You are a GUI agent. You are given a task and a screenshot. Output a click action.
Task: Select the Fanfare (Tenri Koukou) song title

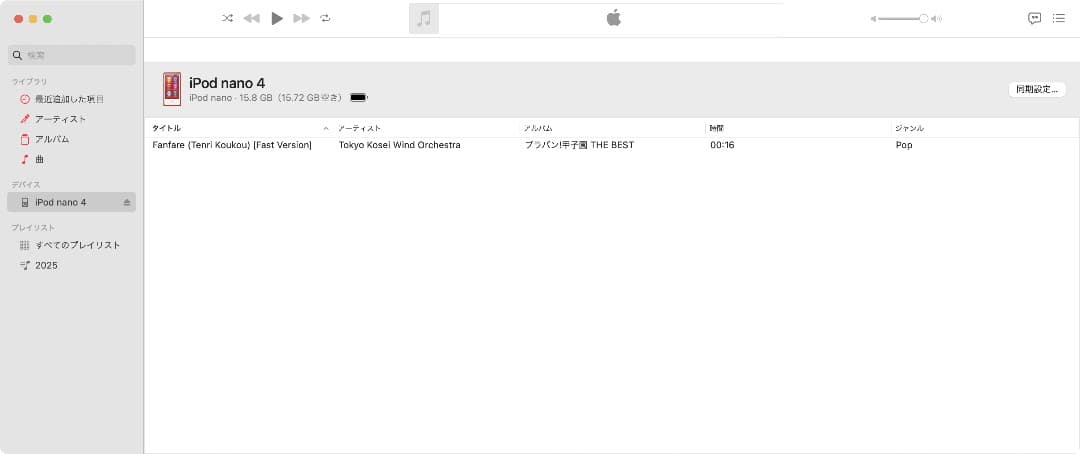tap(232, 145)
